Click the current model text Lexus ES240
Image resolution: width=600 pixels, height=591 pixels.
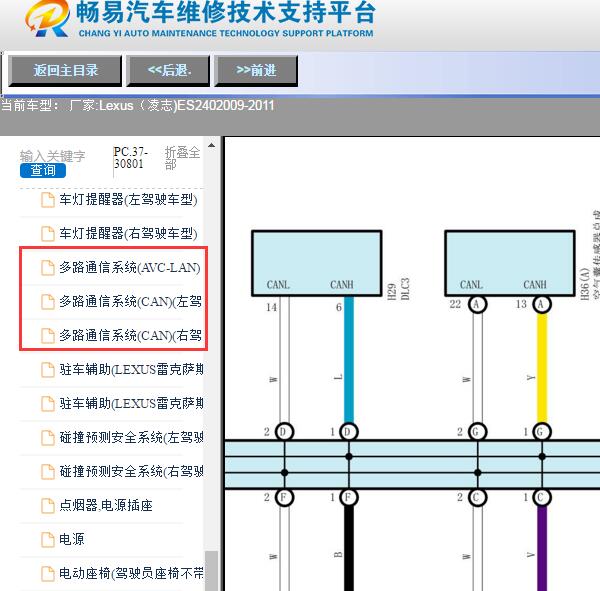(138, 106)
